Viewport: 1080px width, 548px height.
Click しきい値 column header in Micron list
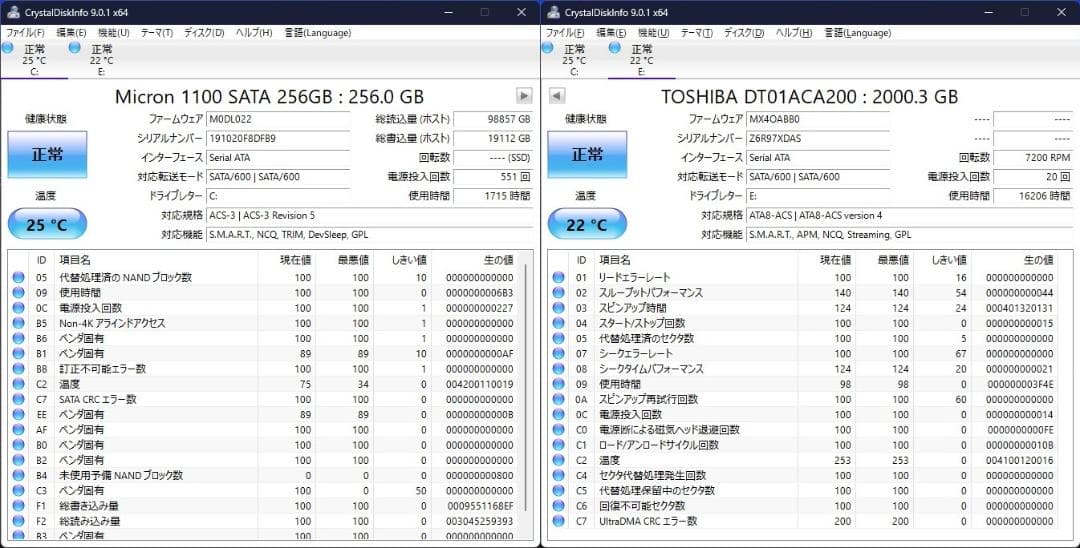pos(403,260)
